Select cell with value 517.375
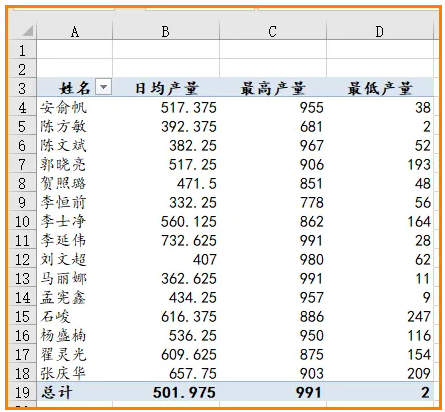The height and width of the screenshot is (412, 445). point(166,107)
